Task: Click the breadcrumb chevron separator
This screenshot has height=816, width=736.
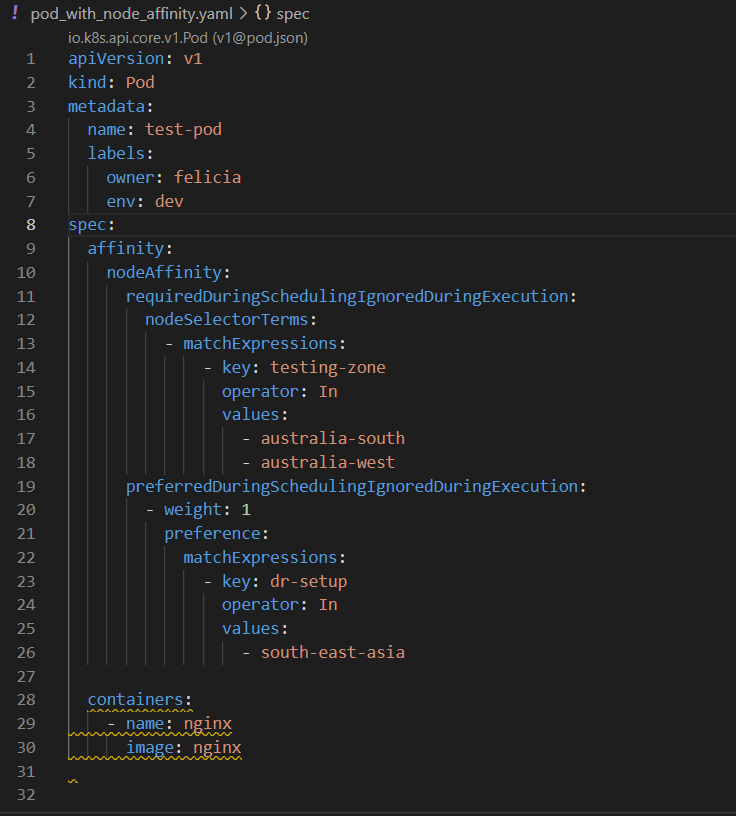Action: pos(243,14)
